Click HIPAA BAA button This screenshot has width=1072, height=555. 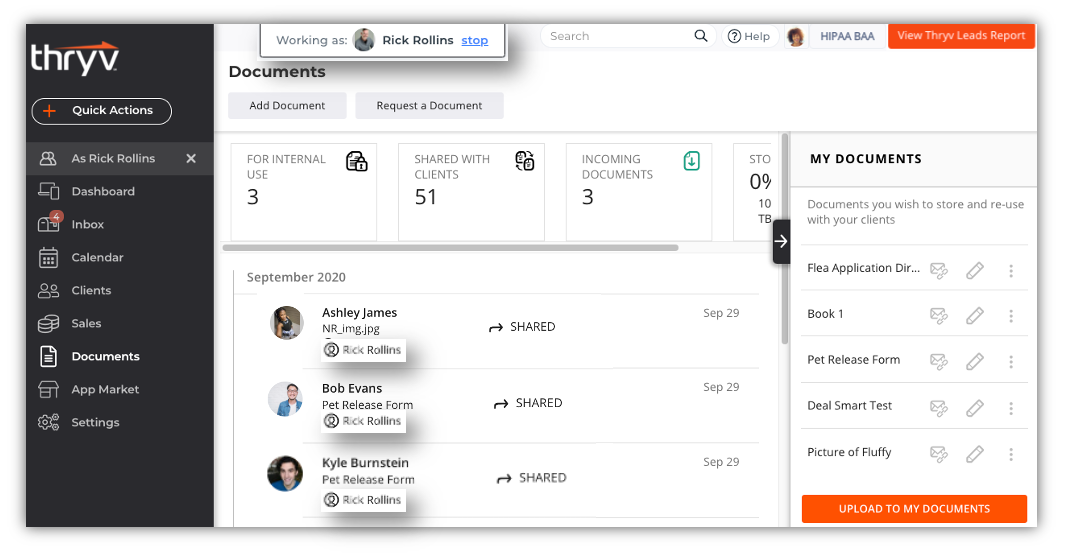(x=847, y=36)
